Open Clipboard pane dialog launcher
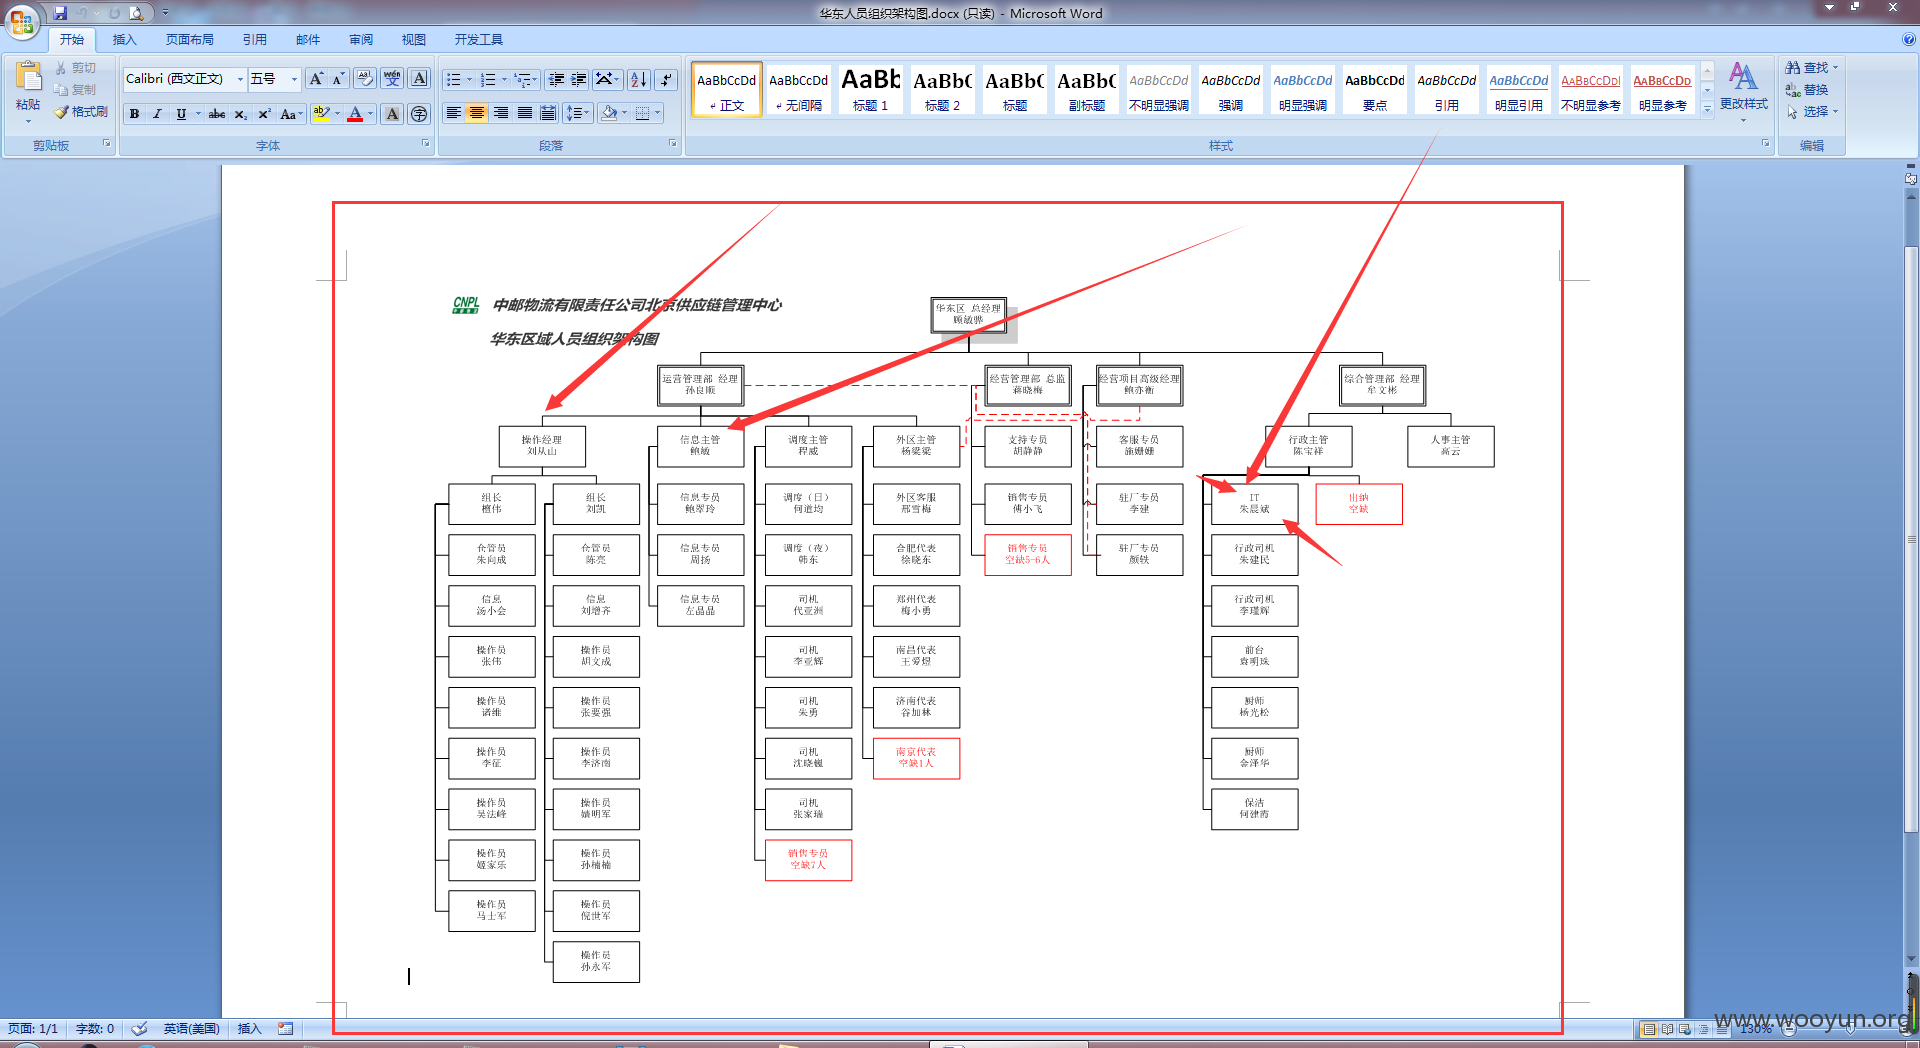The width and height of the screenshot is (1920, 1048). pos(106,144)
